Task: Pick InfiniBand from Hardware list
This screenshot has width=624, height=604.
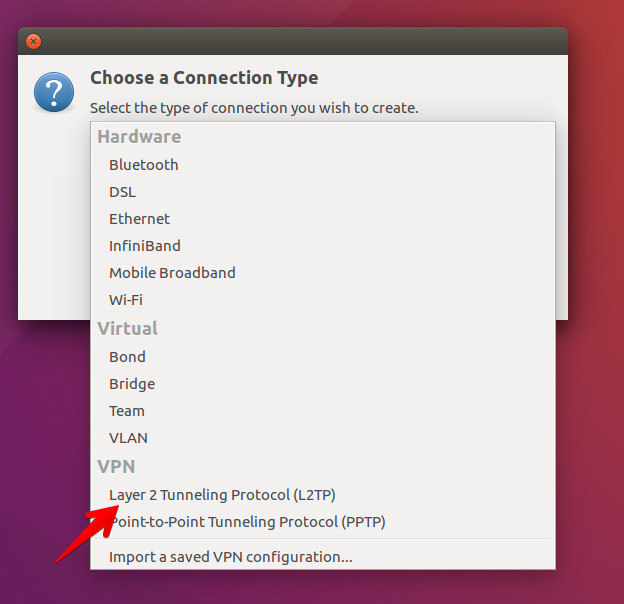Action: [323, 246]
